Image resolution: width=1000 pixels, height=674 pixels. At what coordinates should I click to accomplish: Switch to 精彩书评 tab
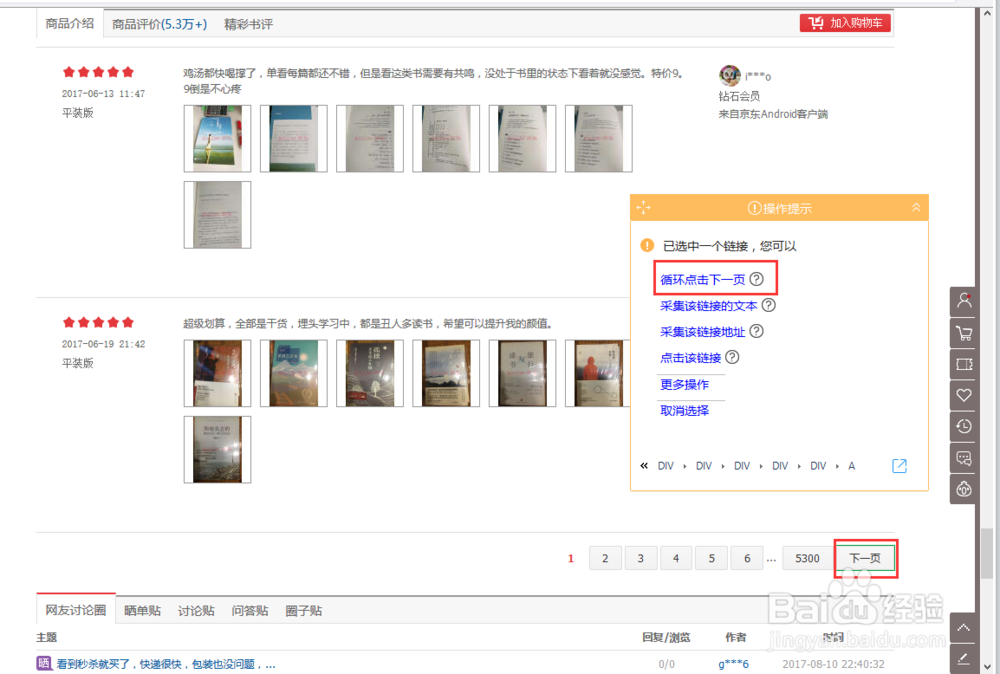pyautogui.click(x=248, y=24)
